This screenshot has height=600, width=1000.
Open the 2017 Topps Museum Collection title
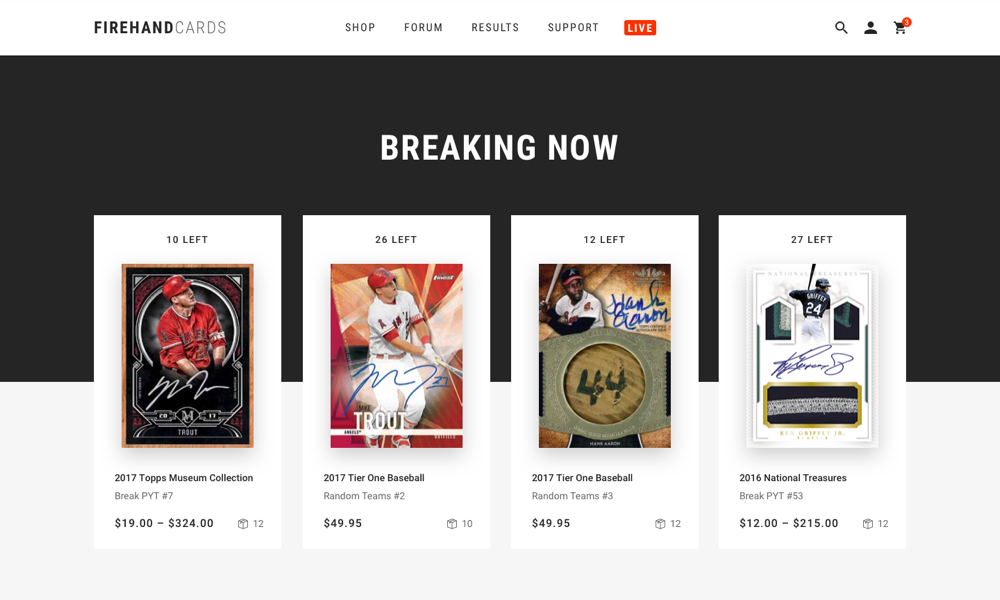[184, 478]
